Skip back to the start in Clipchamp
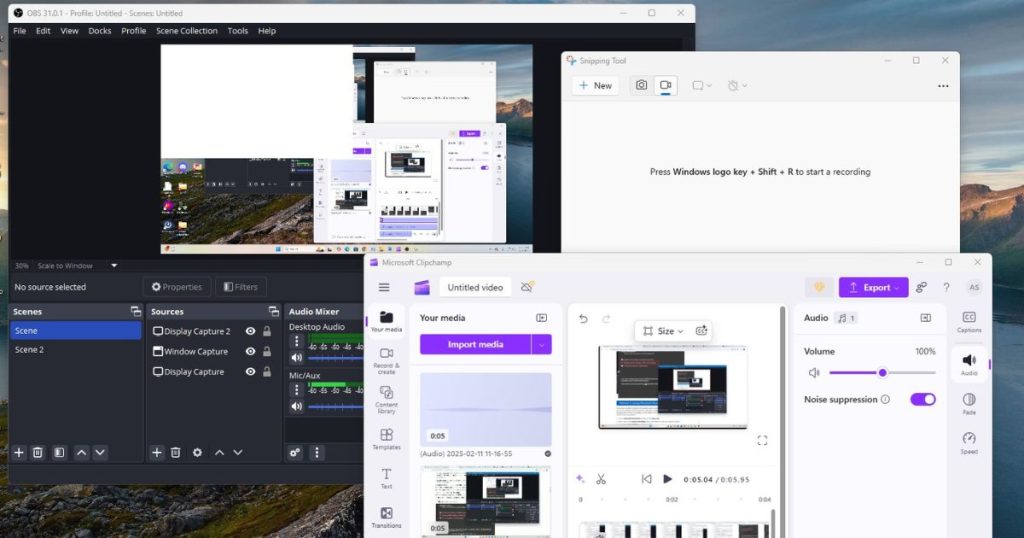Screen dimensions: 1024x538 coord(646,479)
